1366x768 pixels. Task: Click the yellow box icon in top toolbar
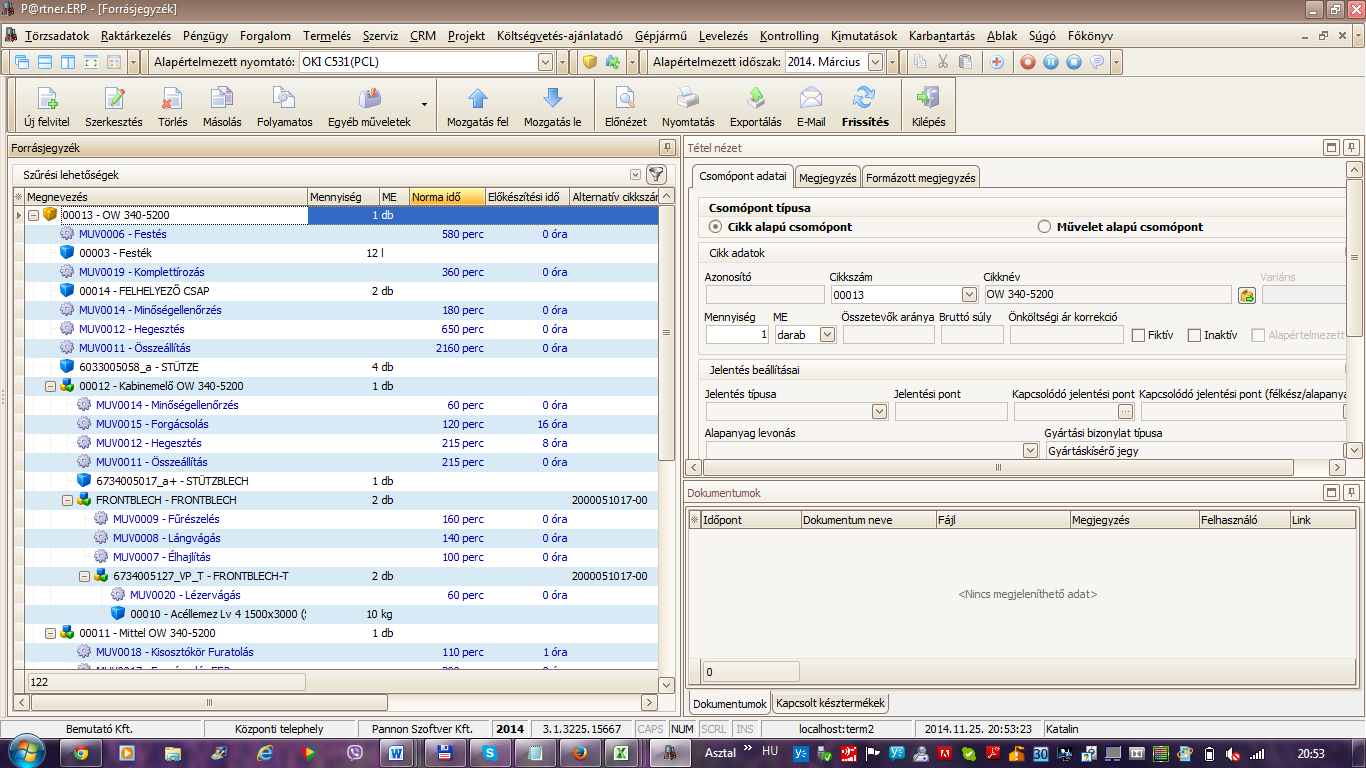pyautogui.click(x=590, y=62)
